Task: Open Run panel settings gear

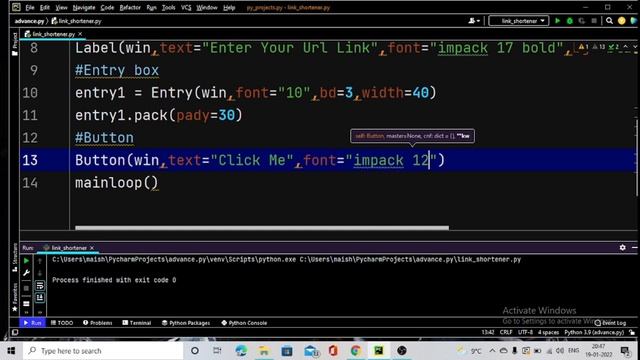Action: pyautogui.click(x=622, y=247)
